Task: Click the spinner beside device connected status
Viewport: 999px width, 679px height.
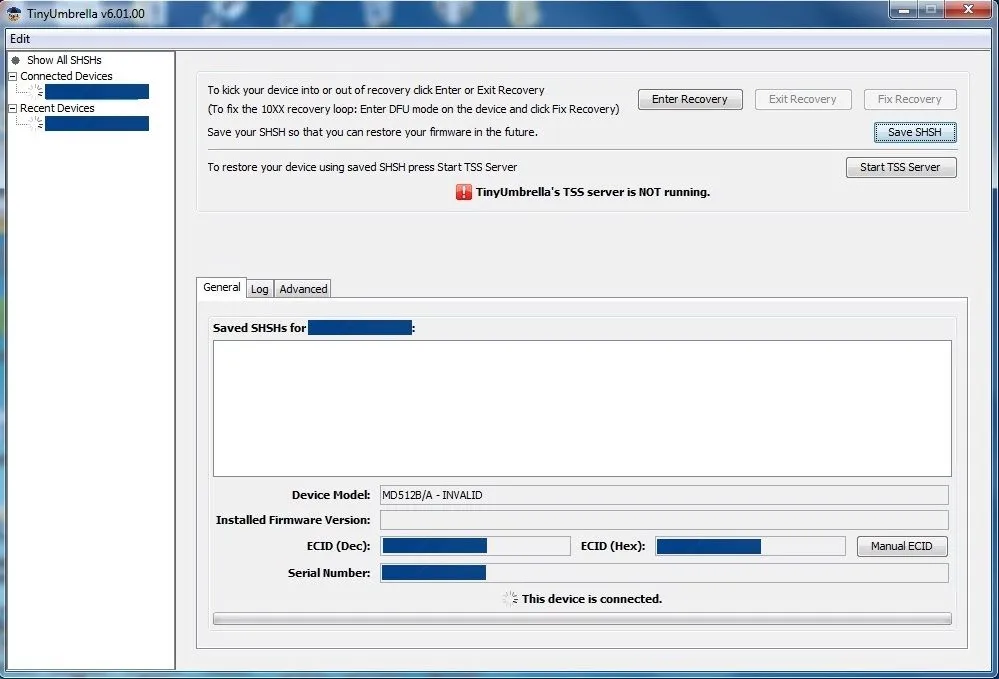Action: pos(510,598)
